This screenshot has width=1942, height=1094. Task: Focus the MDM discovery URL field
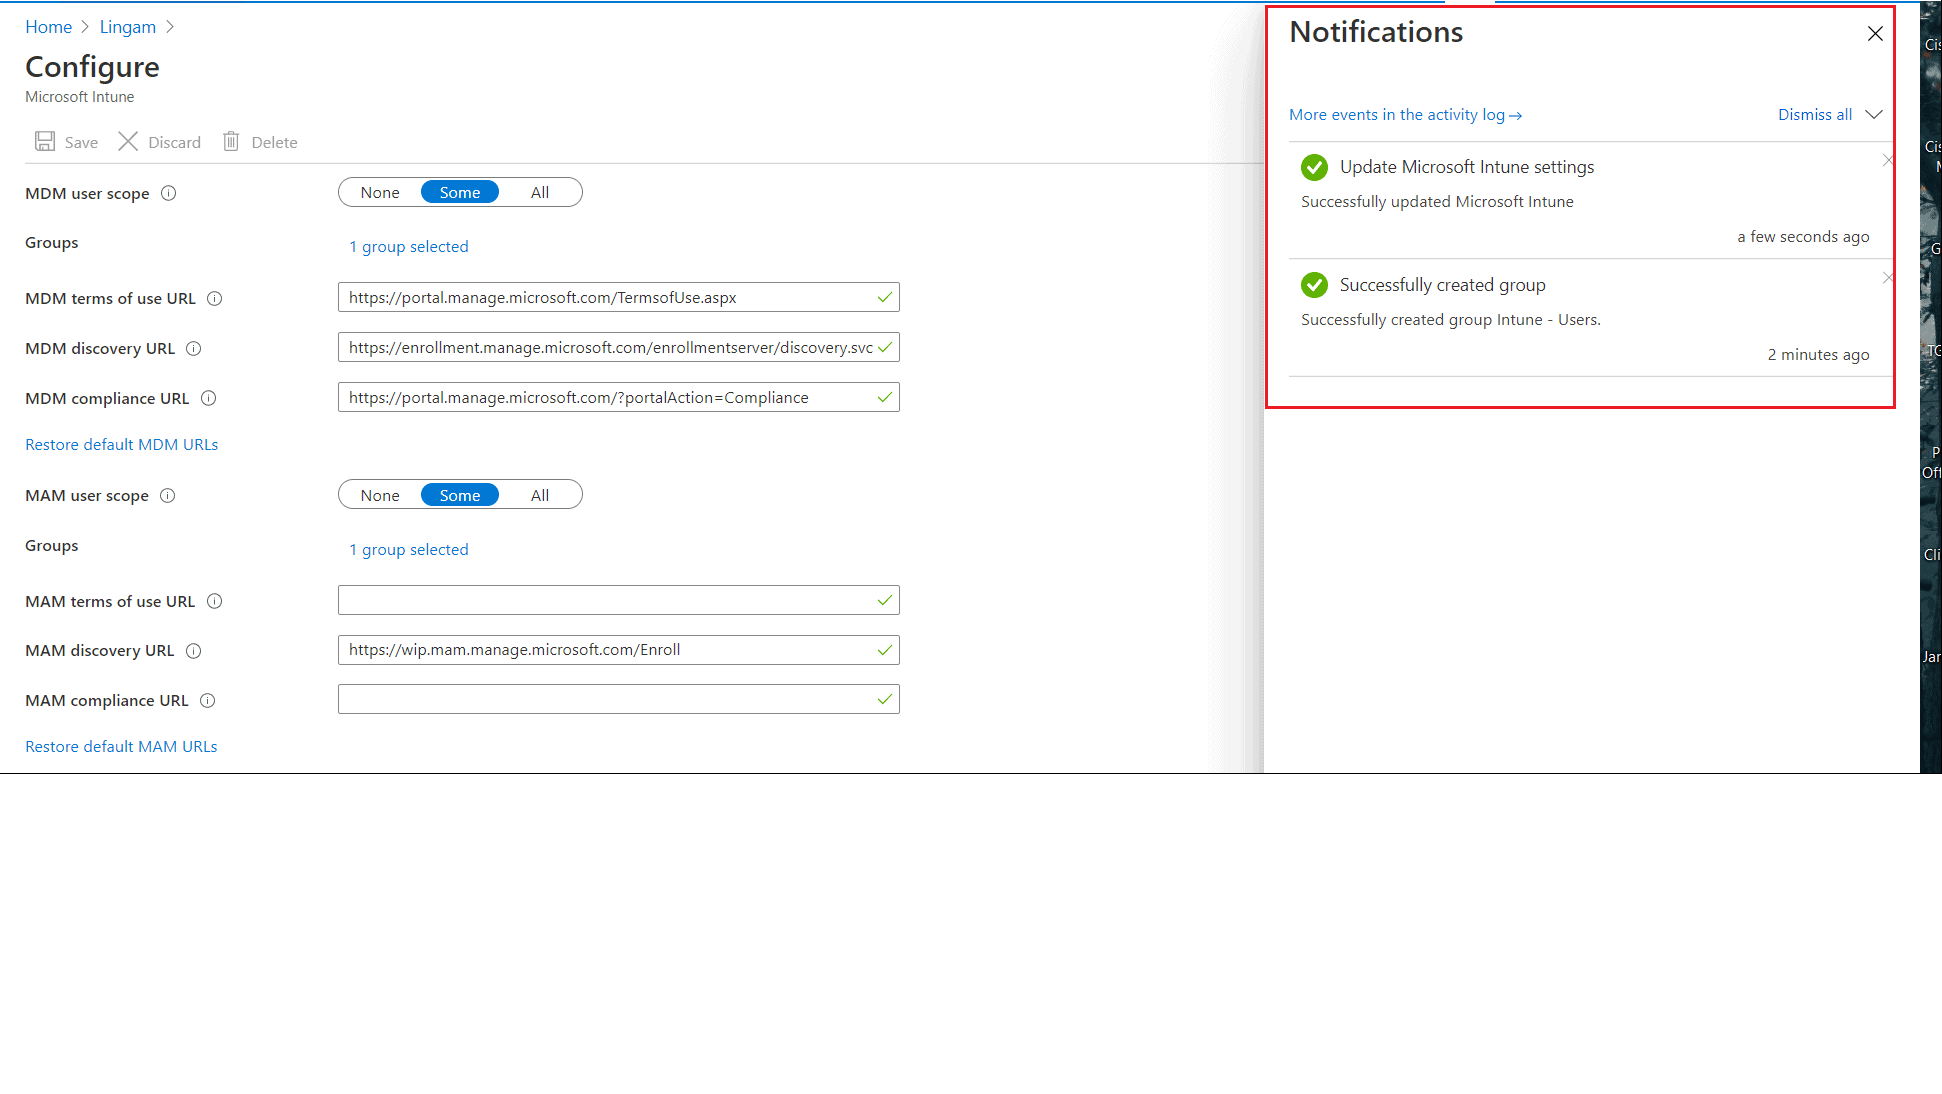pyautogui.click(x=619, y=347)
